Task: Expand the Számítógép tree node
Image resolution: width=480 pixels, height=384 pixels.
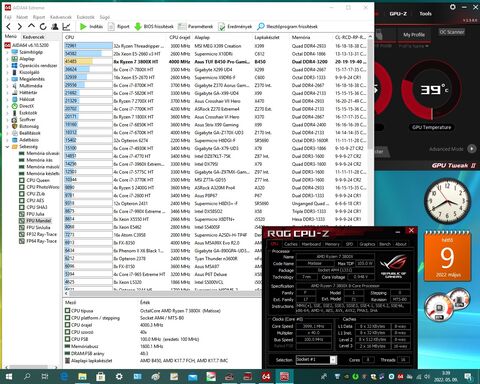Action: click(x=8, y=52)
